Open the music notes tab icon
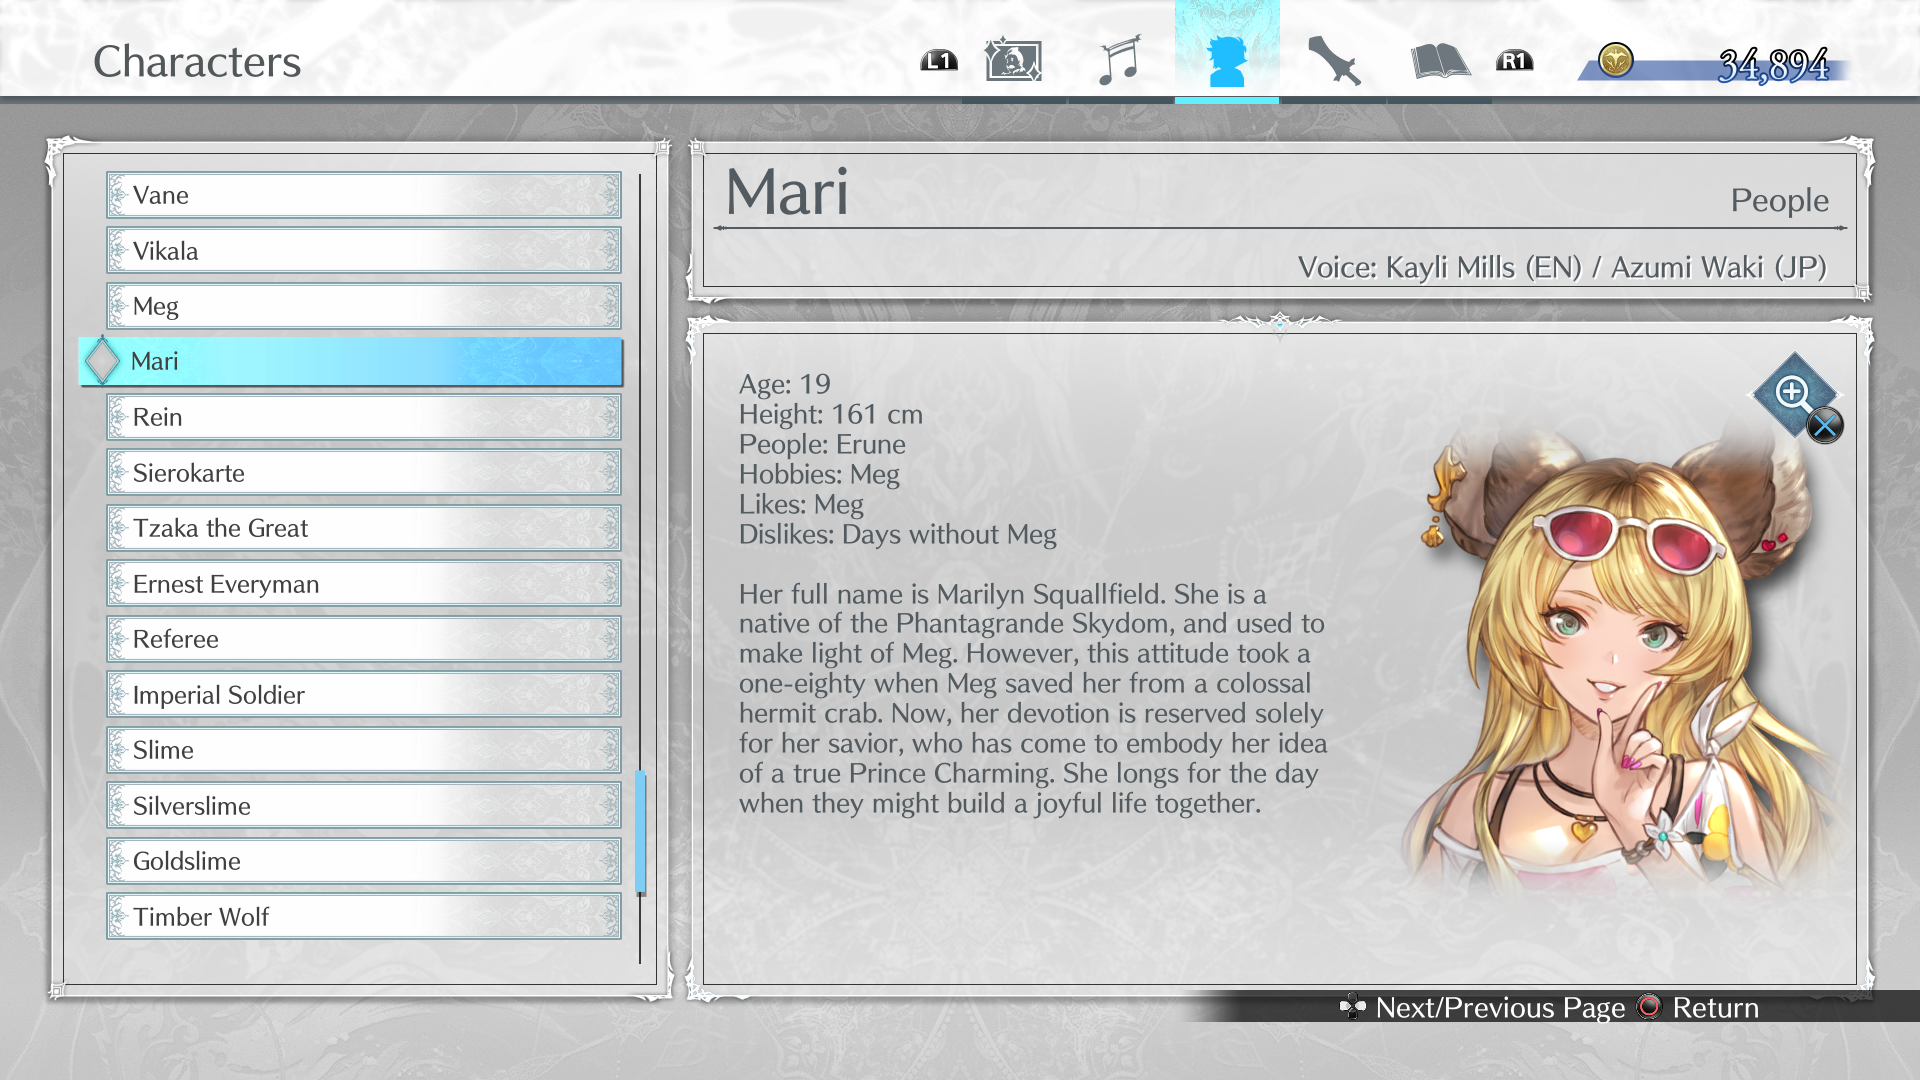The width and height of the screenshot is (1920, 1080). (1120, 61)
